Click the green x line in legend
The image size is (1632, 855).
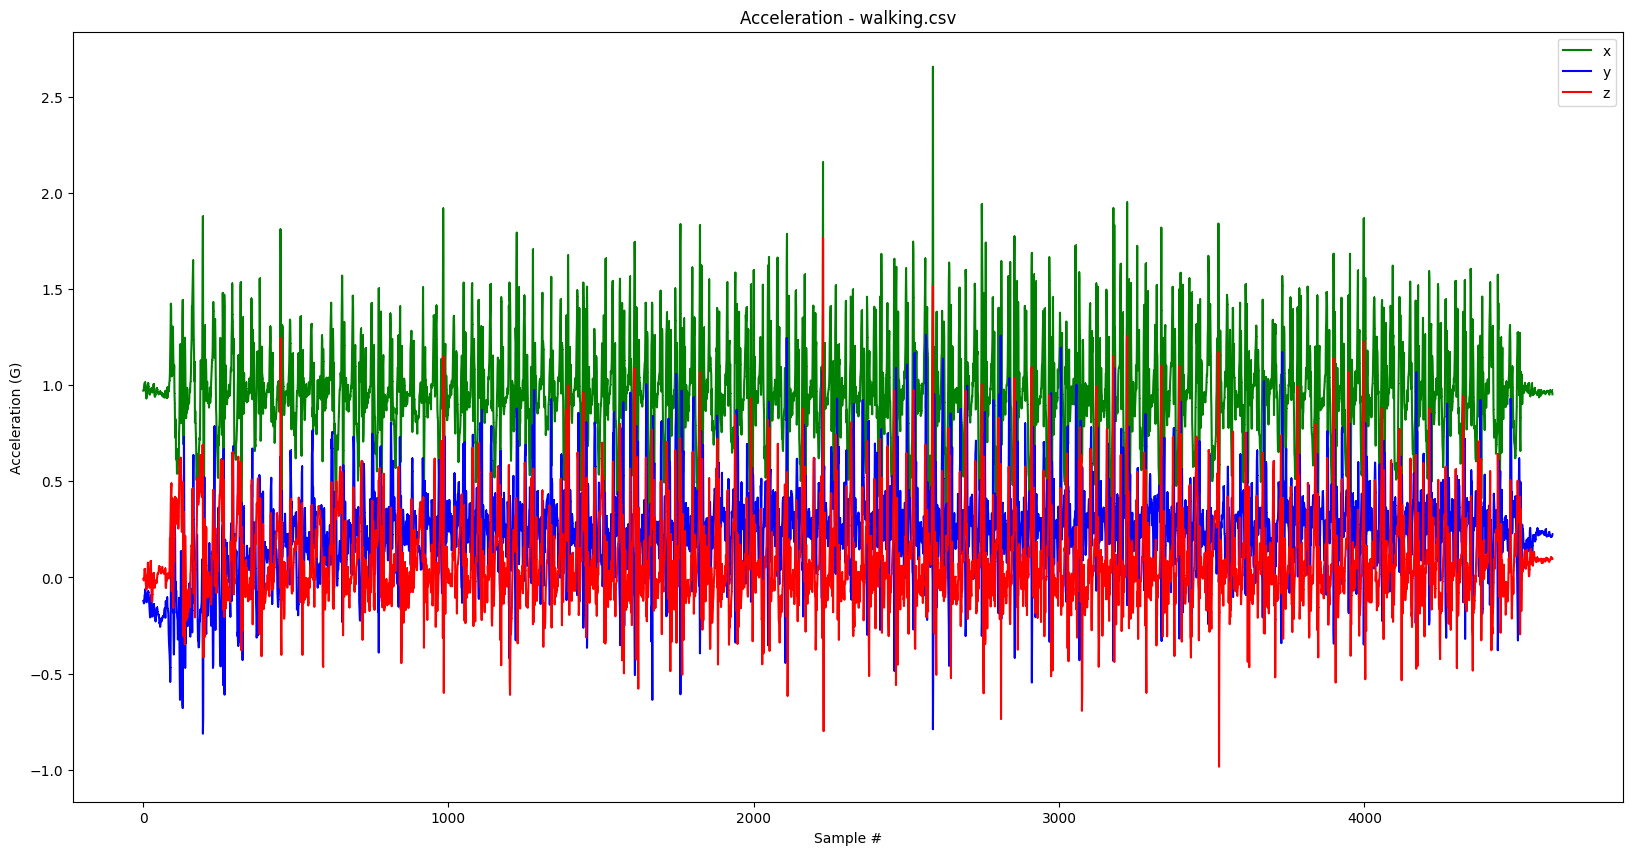click(1577, 51)
